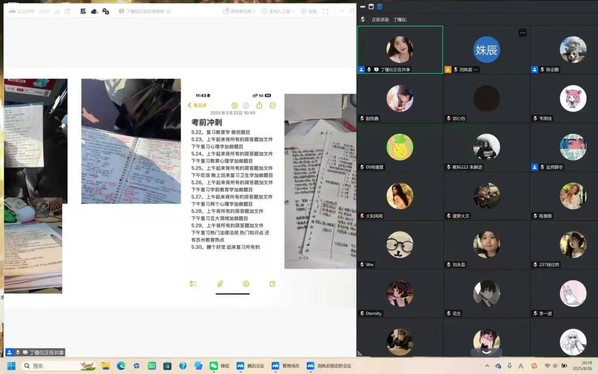Expand more participants with the down chevron
The image size is (598, 374).
click(x=486, y=352)
